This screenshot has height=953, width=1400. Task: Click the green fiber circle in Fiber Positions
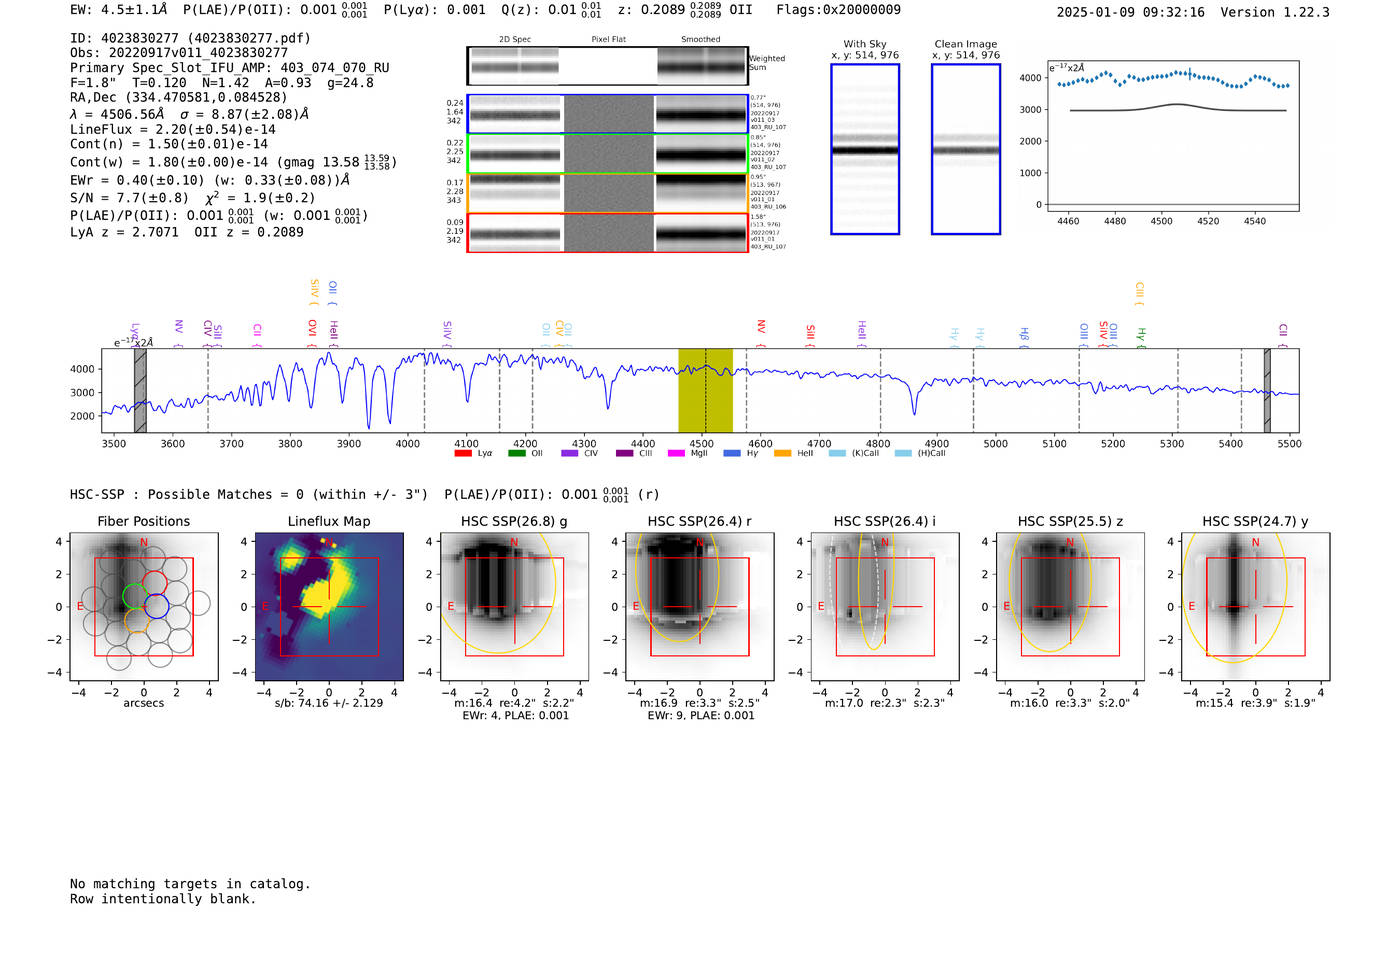pos(134,597)
